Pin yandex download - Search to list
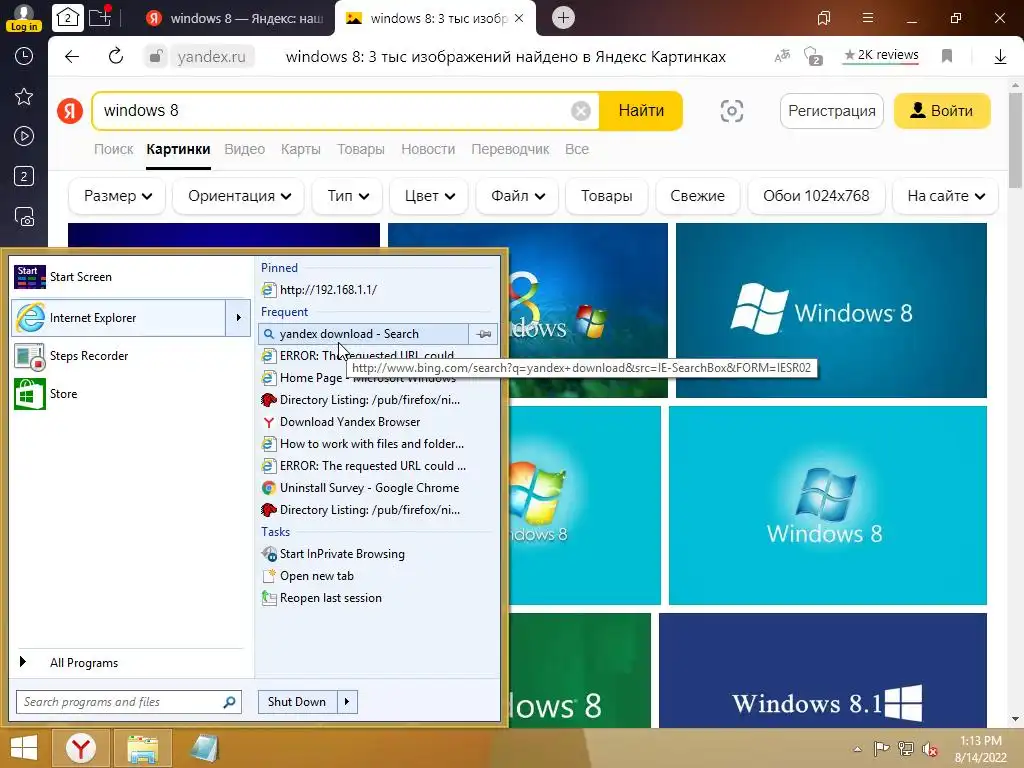This screenshot has width=1024, height=768. pyautogui.click(x=483, y=334)
